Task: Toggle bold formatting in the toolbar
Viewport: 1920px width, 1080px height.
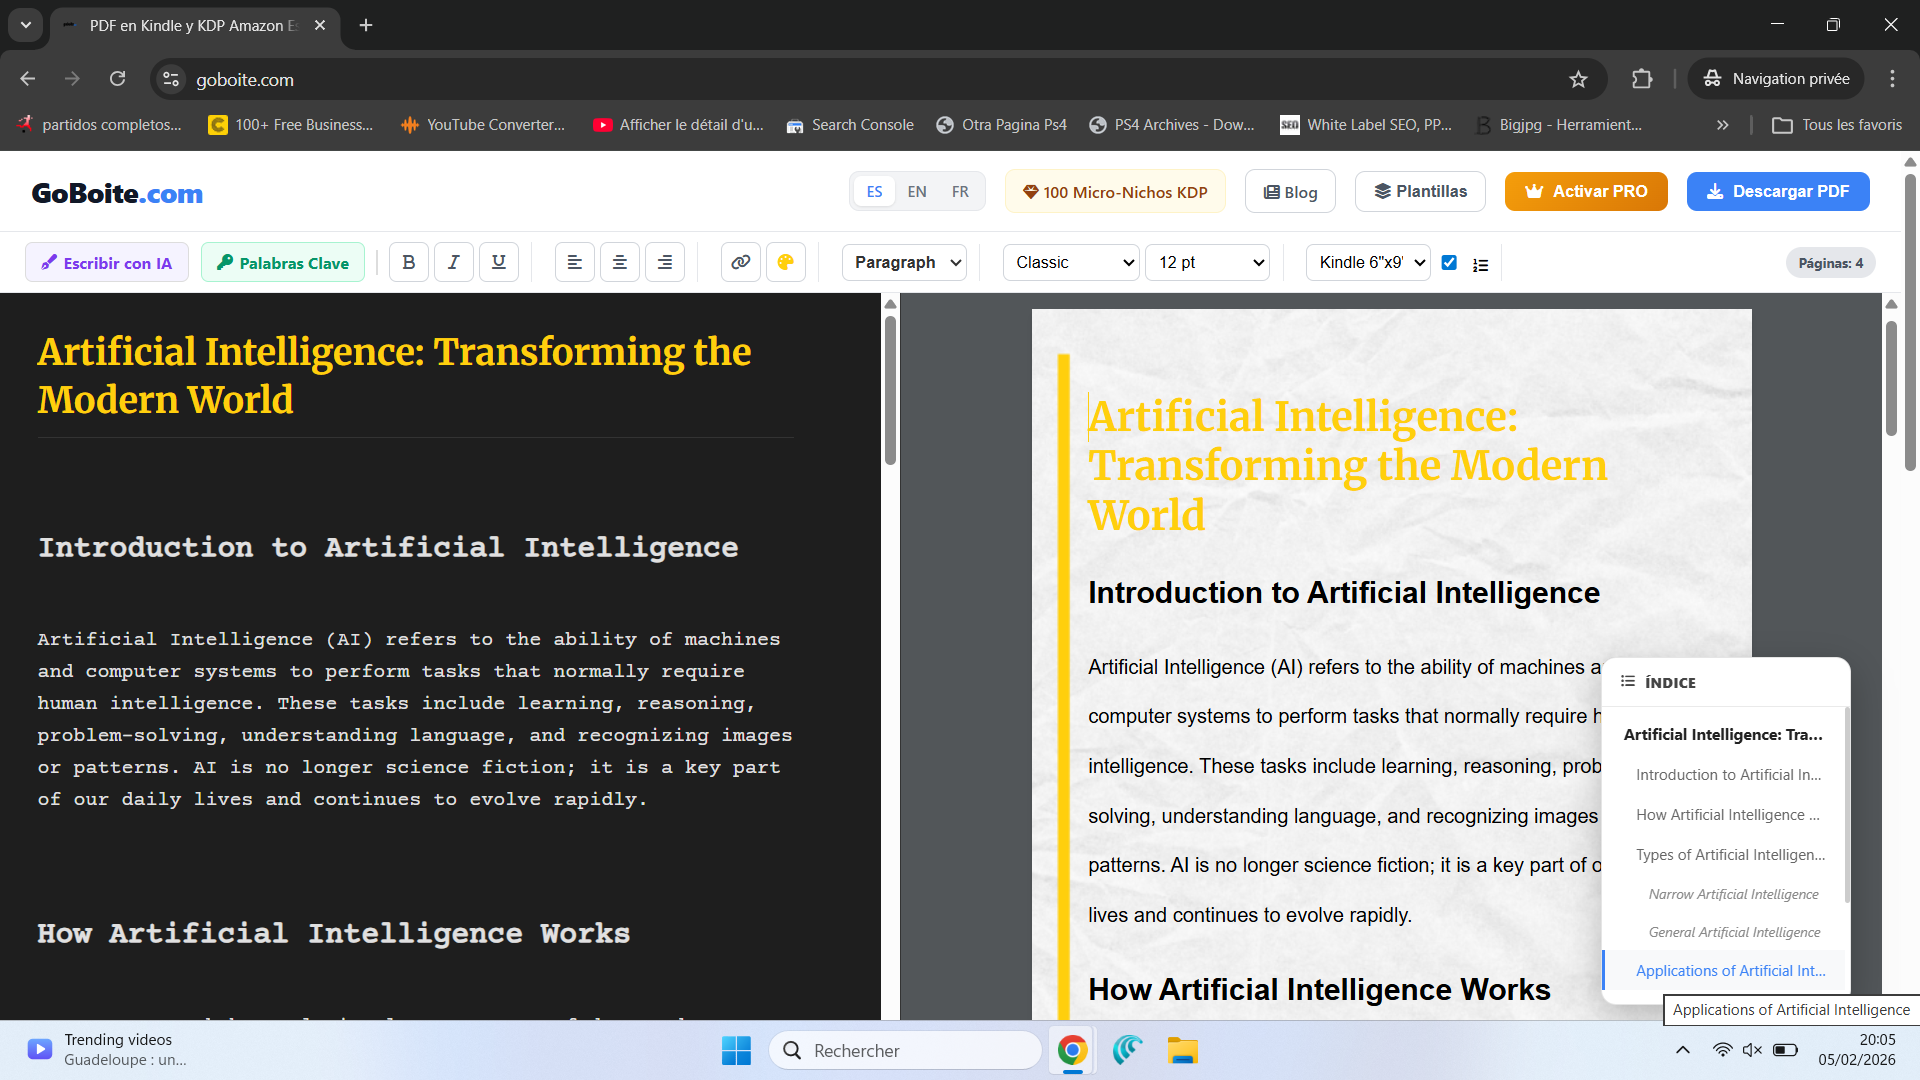Action: pyautogui.click(x=408, y=262)
